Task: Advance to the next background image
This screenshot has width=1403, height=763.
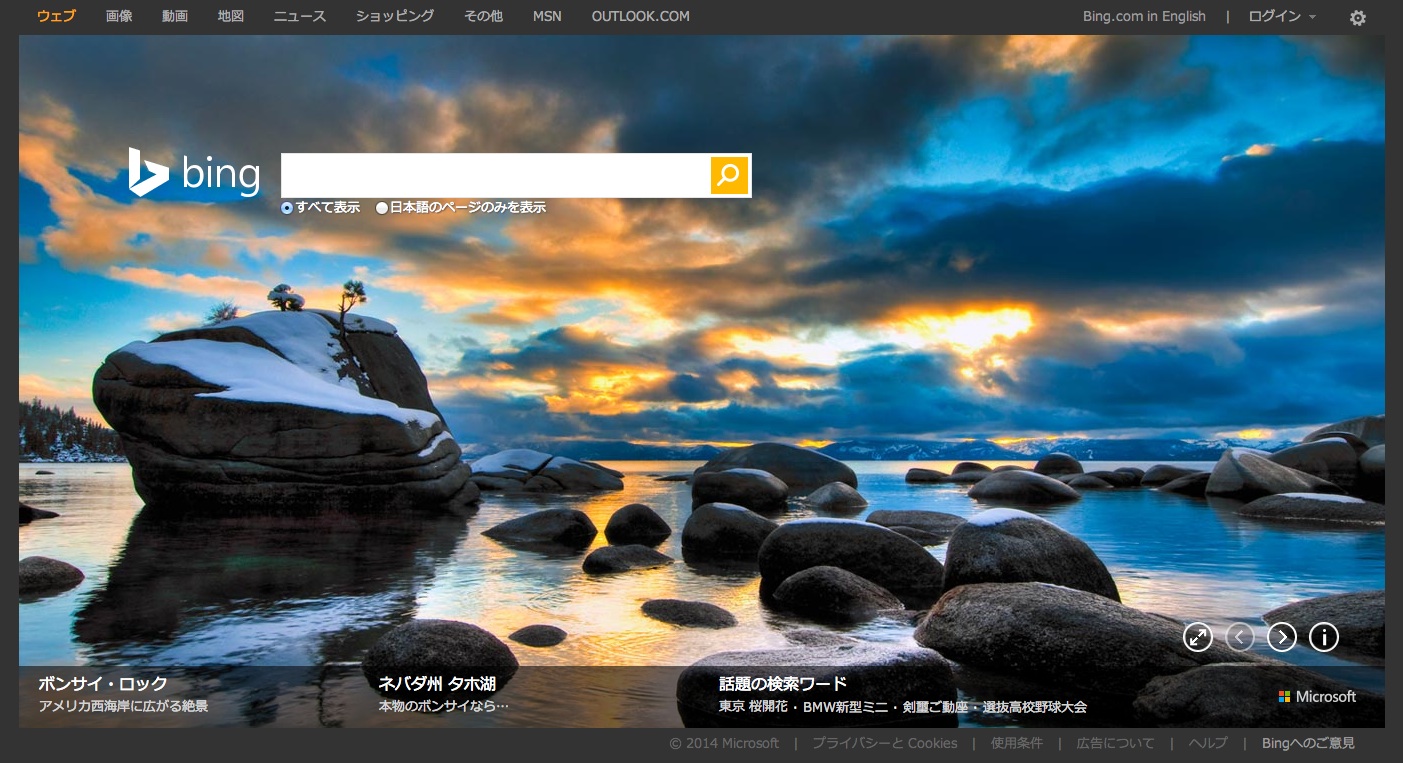Action: click(1281, 637)
